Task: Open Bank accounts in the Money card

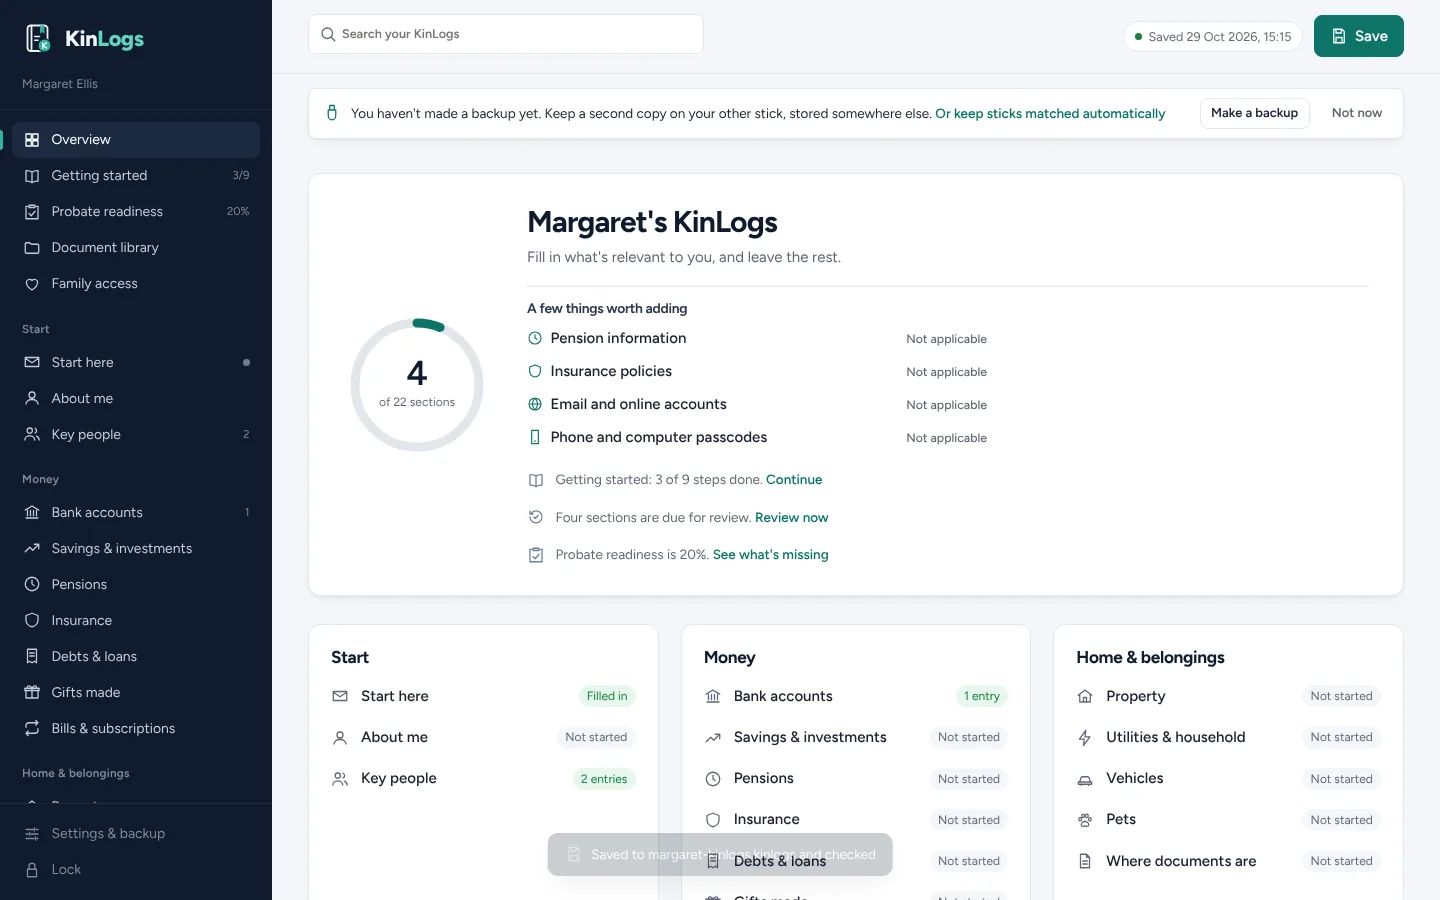Action: tap(856, 696)
